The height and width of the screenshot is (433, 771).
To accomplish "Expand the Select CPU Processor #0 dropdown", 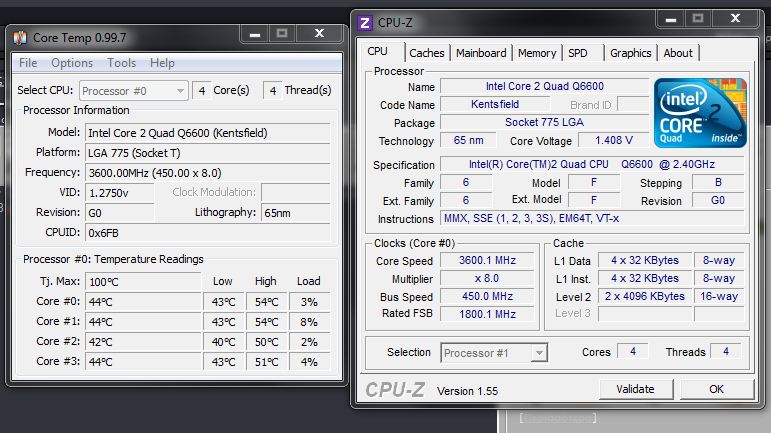I will pyautogui.click(x=134, y=91).
